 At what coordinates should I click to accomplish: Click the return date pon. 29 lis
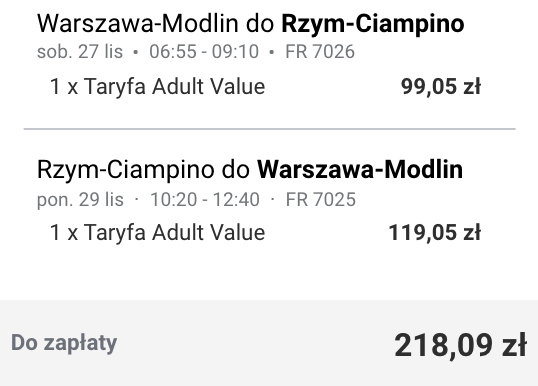click(x=80, y=200)
